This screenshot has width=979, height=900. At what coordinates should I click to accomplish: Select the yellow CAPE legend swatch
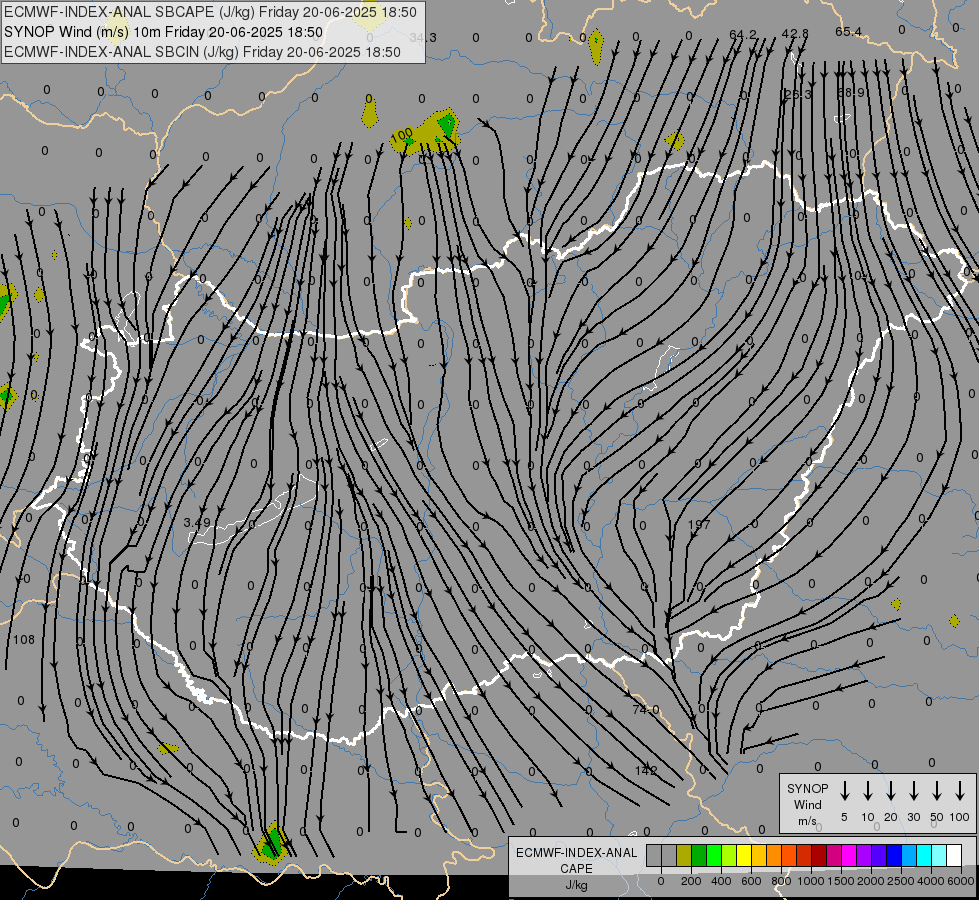point(744,855)
